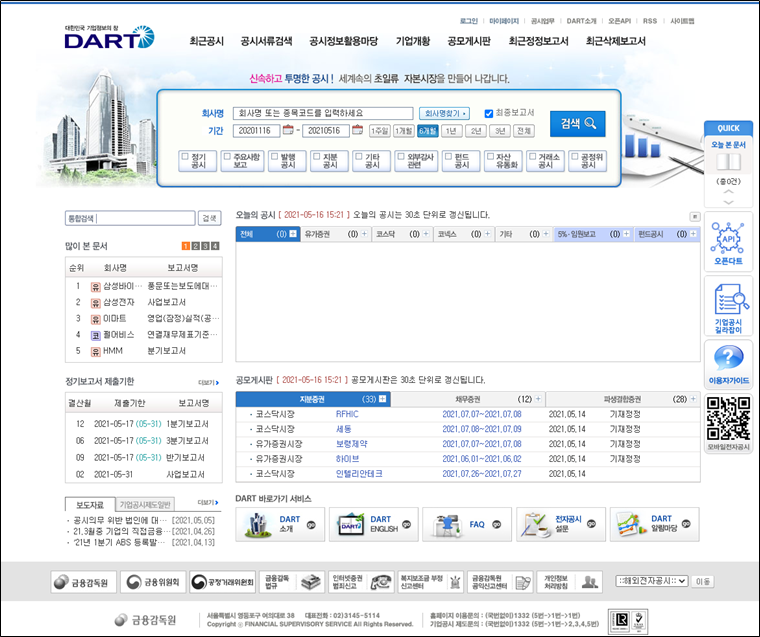Check the 기타 공시 checkbox
Viewport: 760px width, 637px height.
click(x=359, y=157)
